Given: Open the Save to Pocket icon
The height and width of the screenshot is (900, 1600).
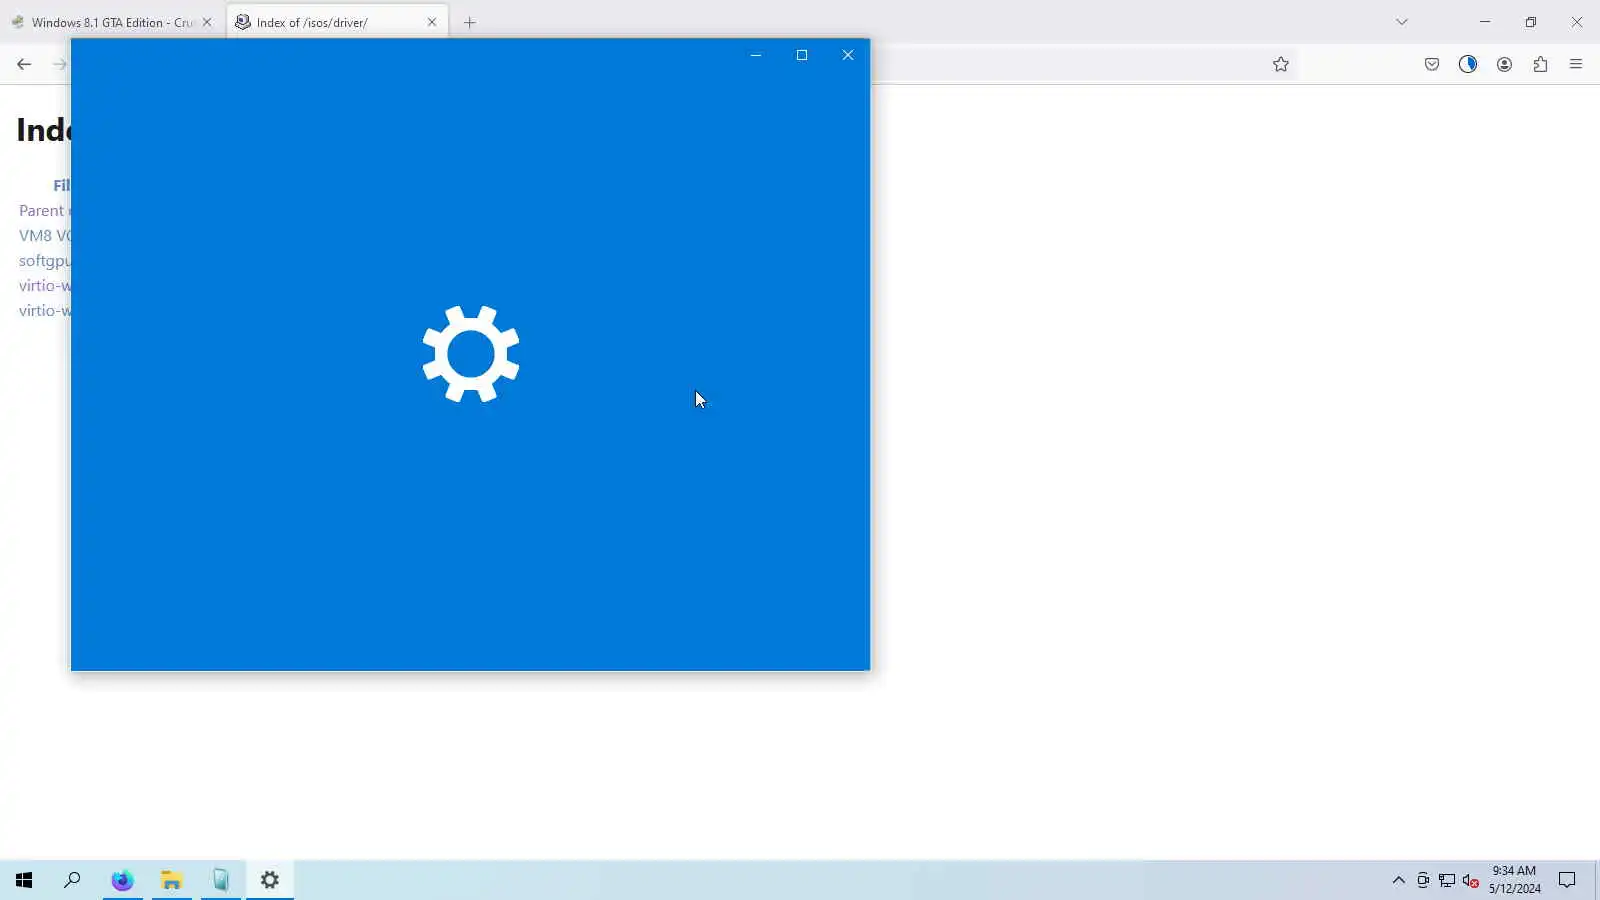Looking at the screenshot, I should (1432, 64).
